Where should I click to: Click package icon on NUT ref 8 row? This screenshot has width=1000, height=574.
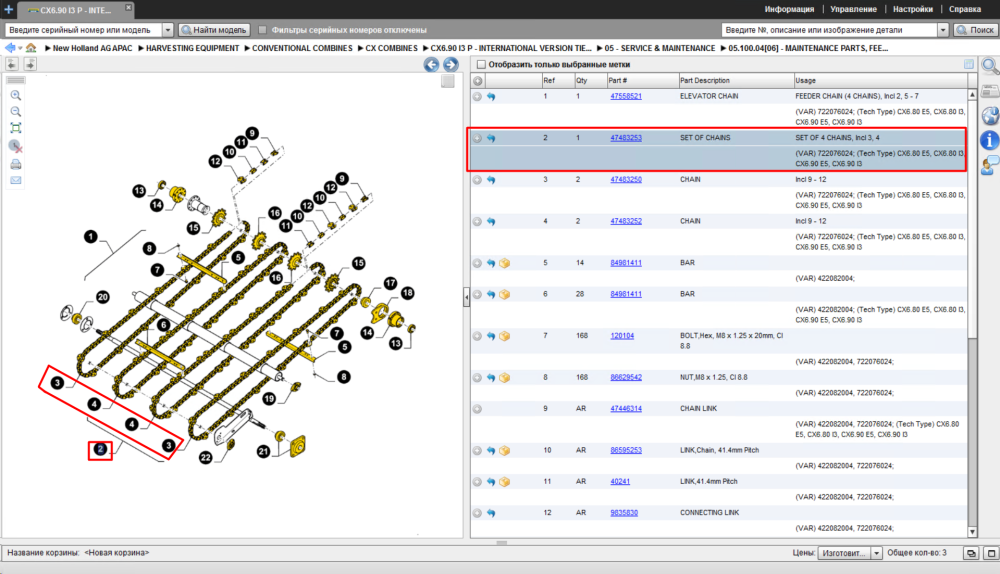[504, 378]
